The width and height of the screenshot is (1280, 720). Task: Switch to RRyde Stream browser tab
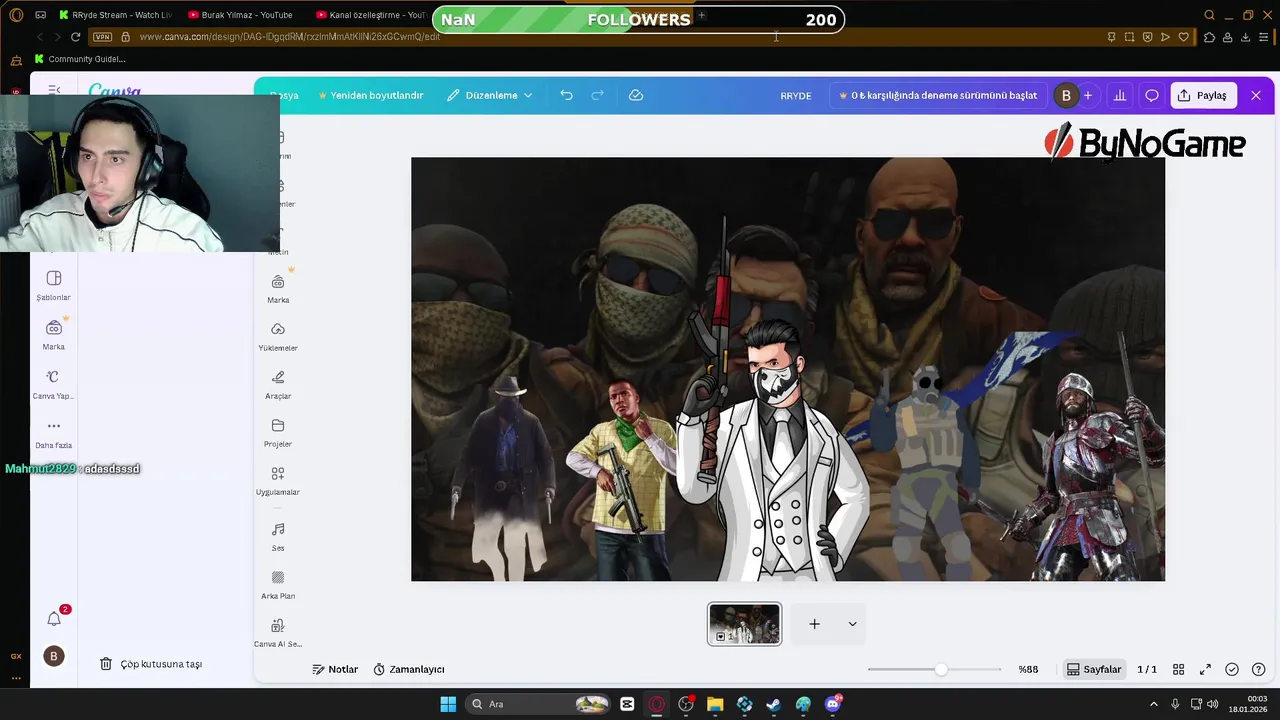tap(115, 15)
